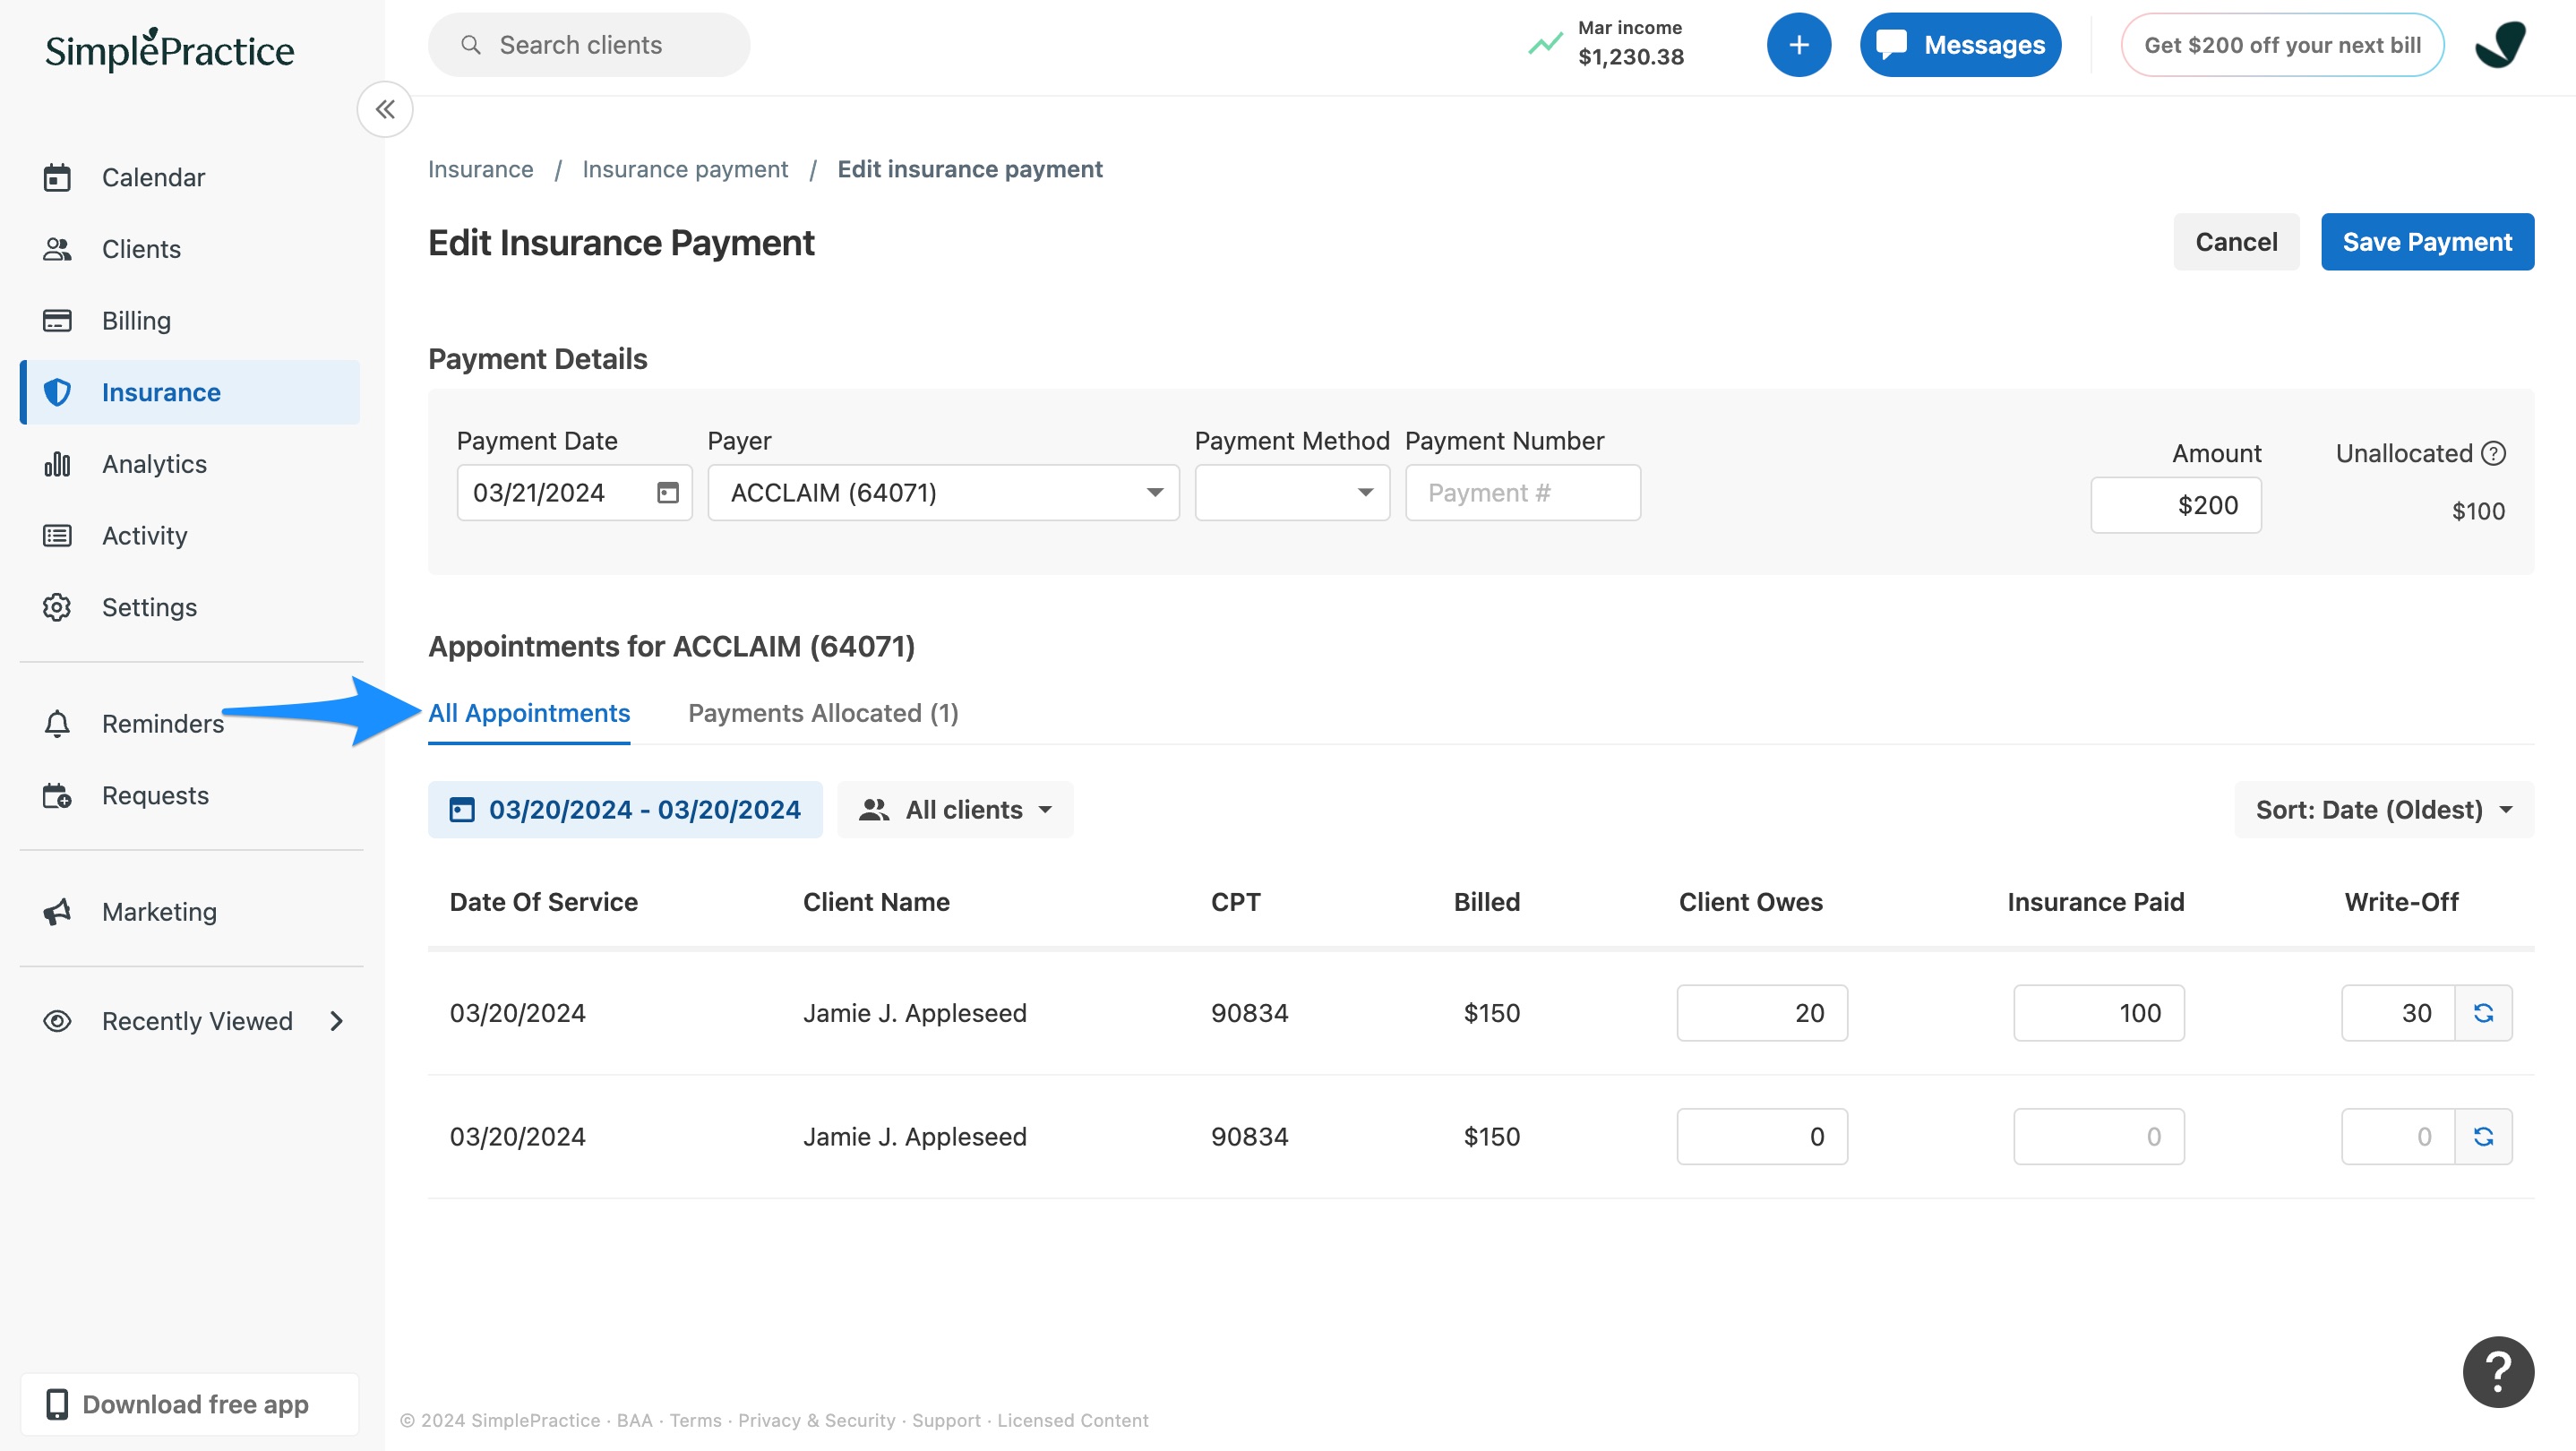Open the Payer dropdown ACCLAIM (64071)
This screenshot has width=2576, height=1451.
pyautogui.click(x=943, y=492)
